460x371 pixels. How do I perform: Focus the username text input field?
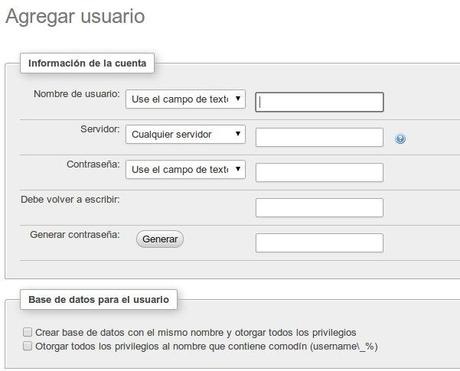click(x=319, y=102)
